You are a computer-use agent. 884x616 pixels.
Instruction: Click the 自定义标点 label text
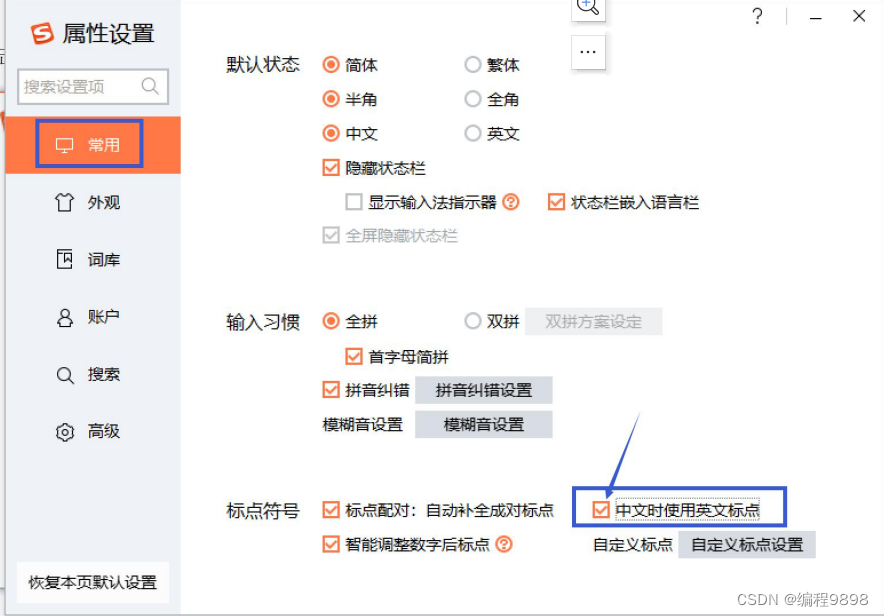633,545
